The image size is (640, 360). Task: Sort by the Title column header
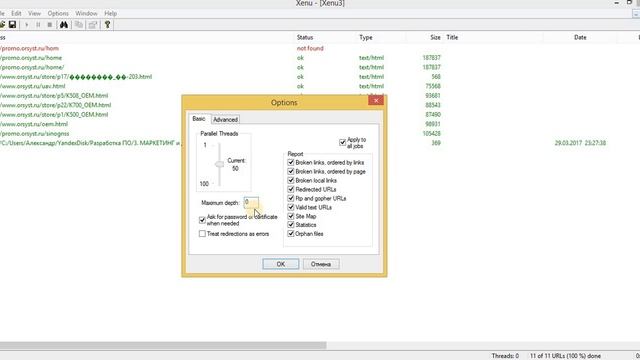click(452, 37)
